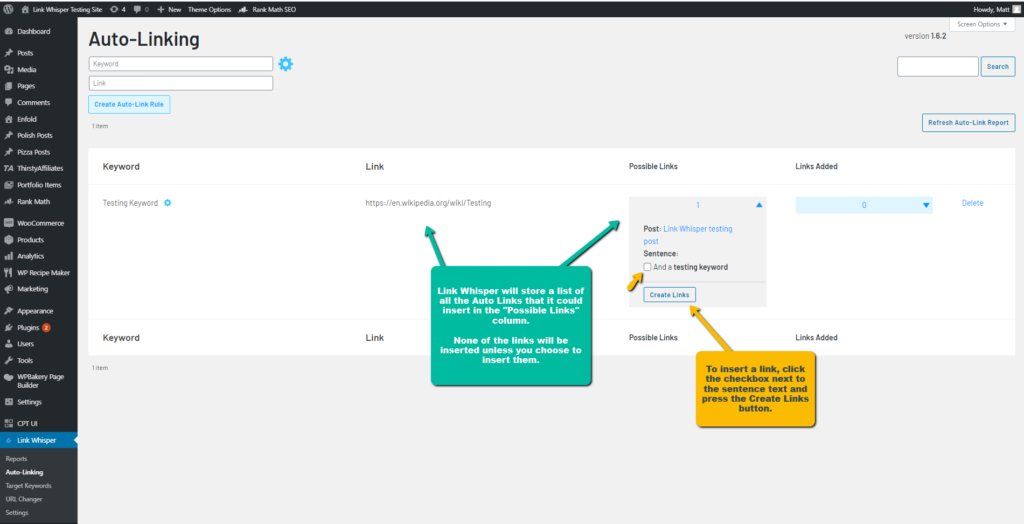Screen dimensions: 1024x524
Task: Open Theme Options in the admin bar
Action: [x=209, y=9]
